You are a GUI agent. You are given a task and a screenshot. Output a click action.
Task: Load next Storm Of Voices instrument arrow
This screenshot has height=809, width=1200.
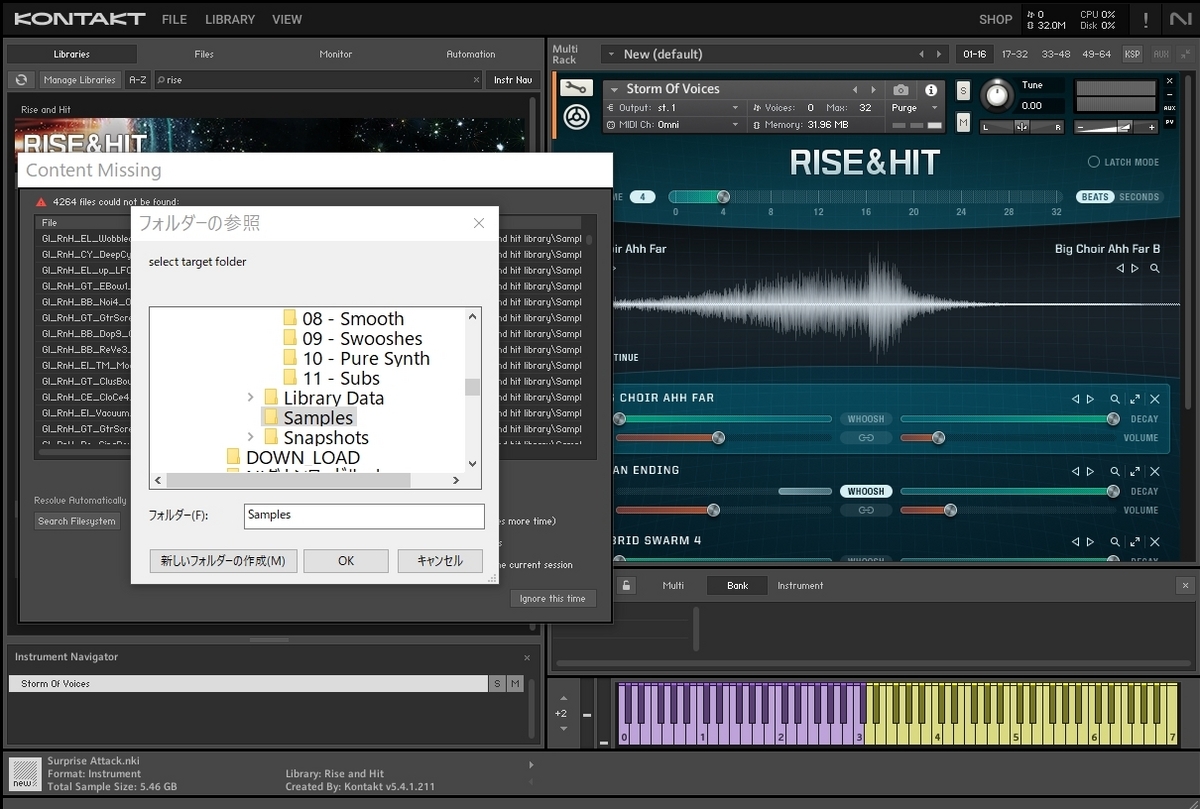point(873,90)
